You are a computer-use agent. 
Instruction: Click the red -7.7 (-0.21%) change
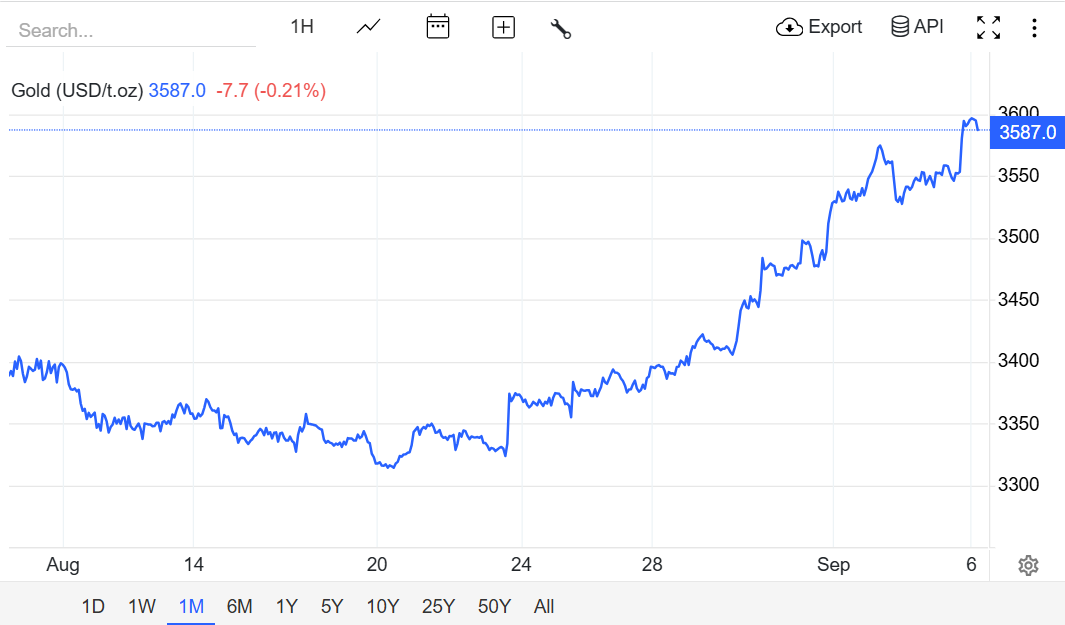pos(271,90)
